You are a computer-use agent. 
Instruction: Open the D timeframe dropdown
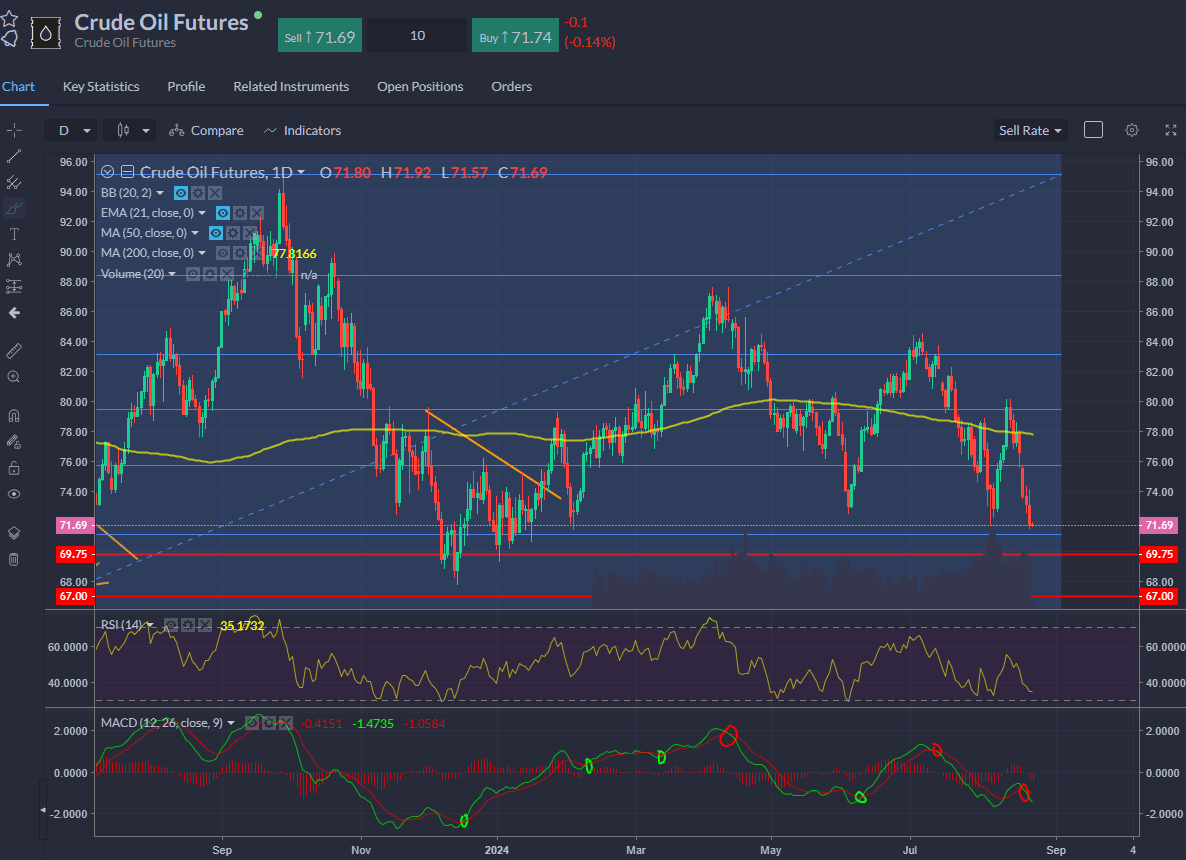pos(73,130)
